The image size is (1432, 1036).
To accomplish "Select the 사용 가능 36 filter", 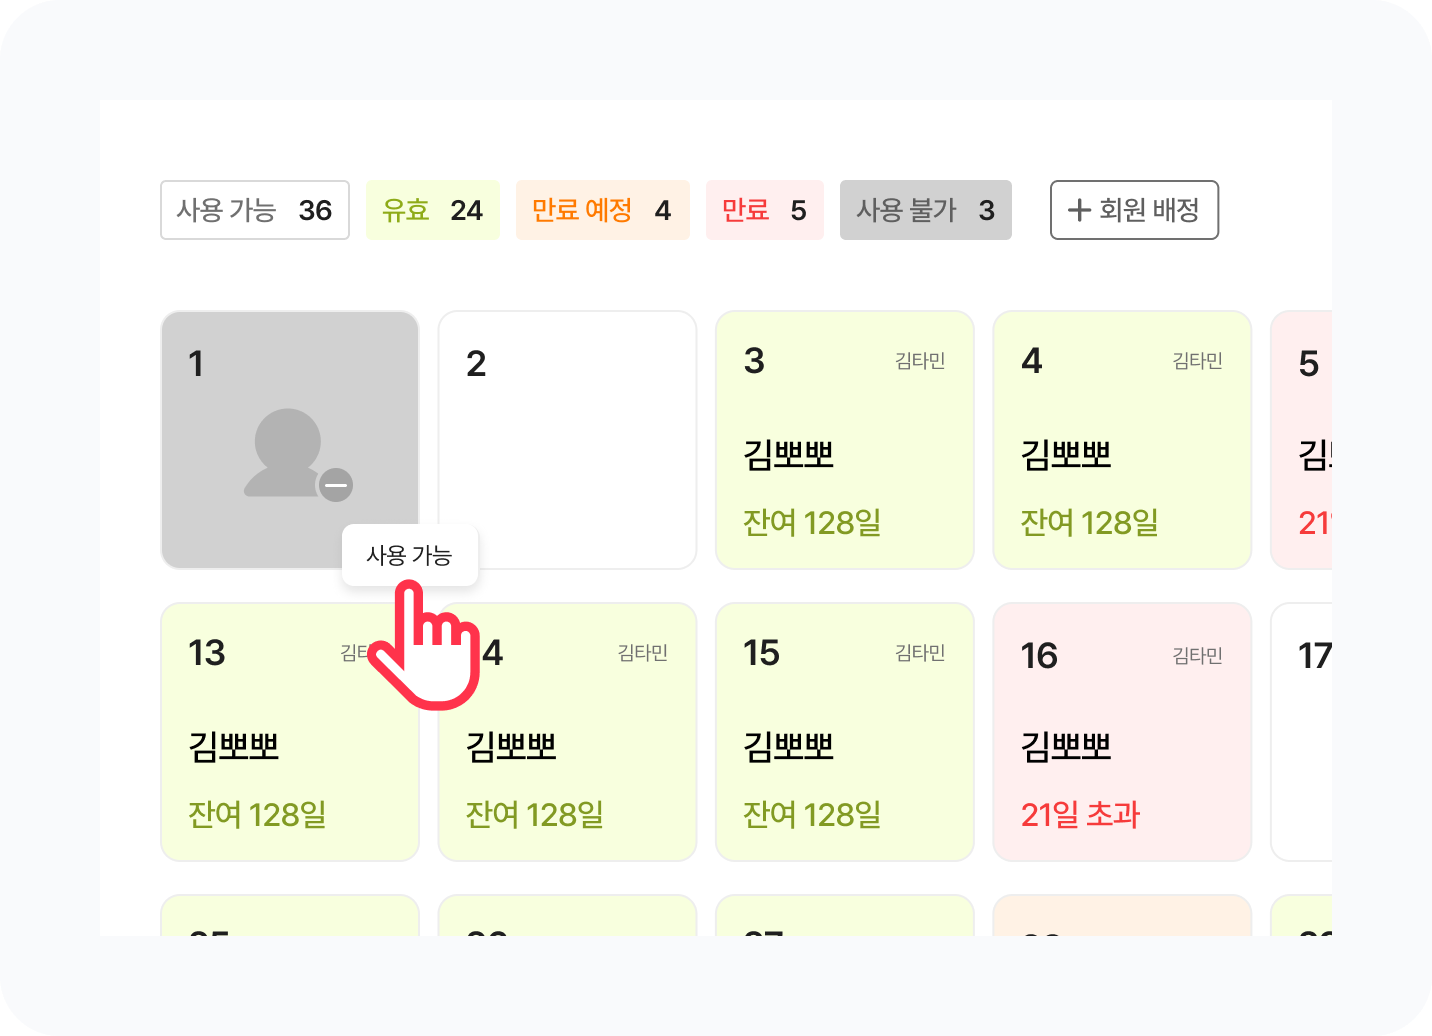I will coord(255,210).
